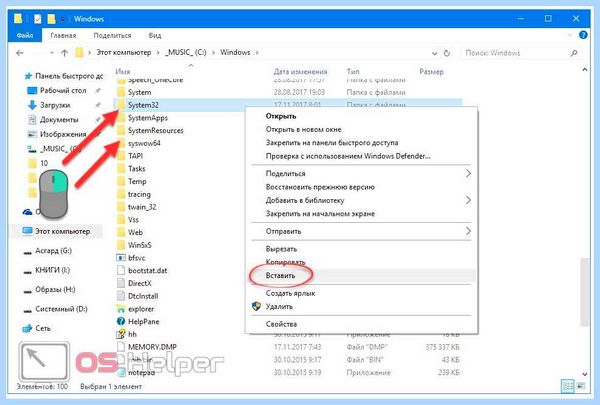Expand the address bar history dropdown
This screenshot has width=600, height=405.
(434, 53)
